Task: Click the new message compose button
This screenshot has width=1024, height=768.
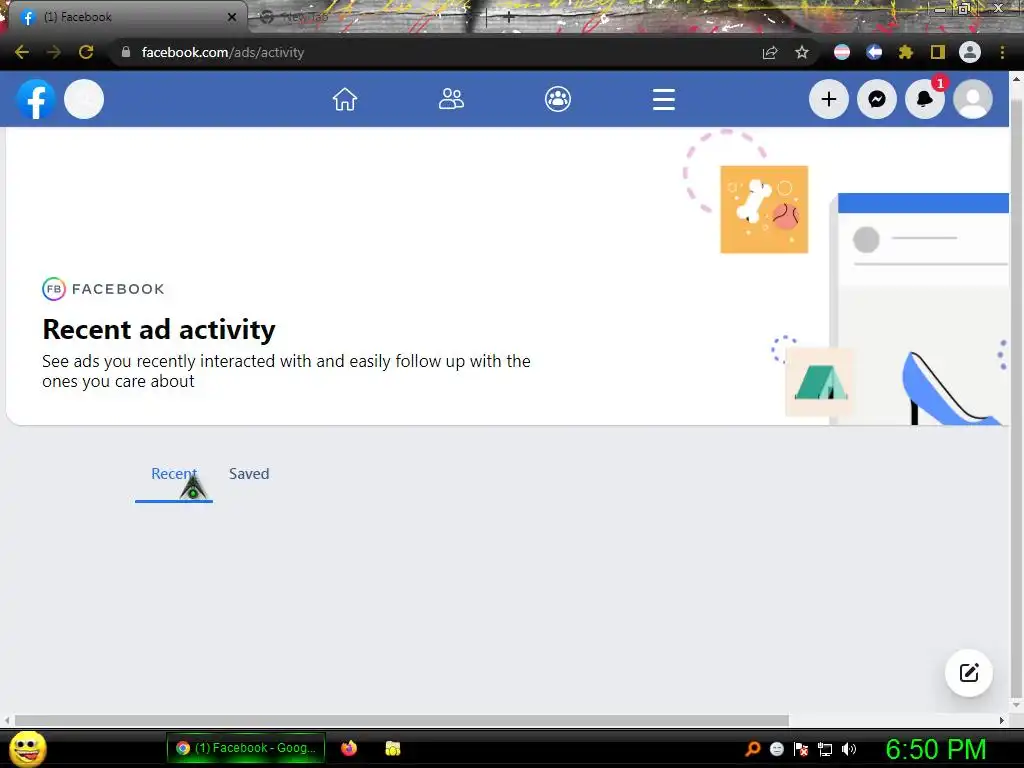Action: [x=969, y=673]
